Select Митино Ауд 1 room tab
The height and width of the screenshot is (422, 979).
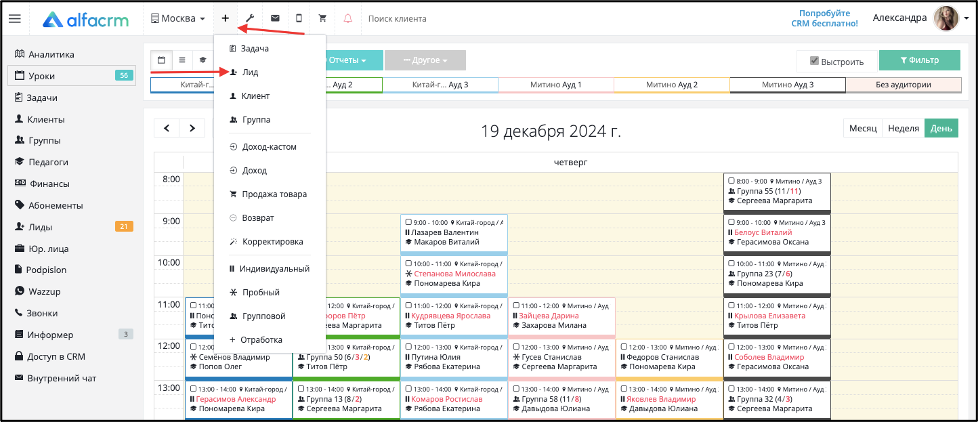(556, 84)
